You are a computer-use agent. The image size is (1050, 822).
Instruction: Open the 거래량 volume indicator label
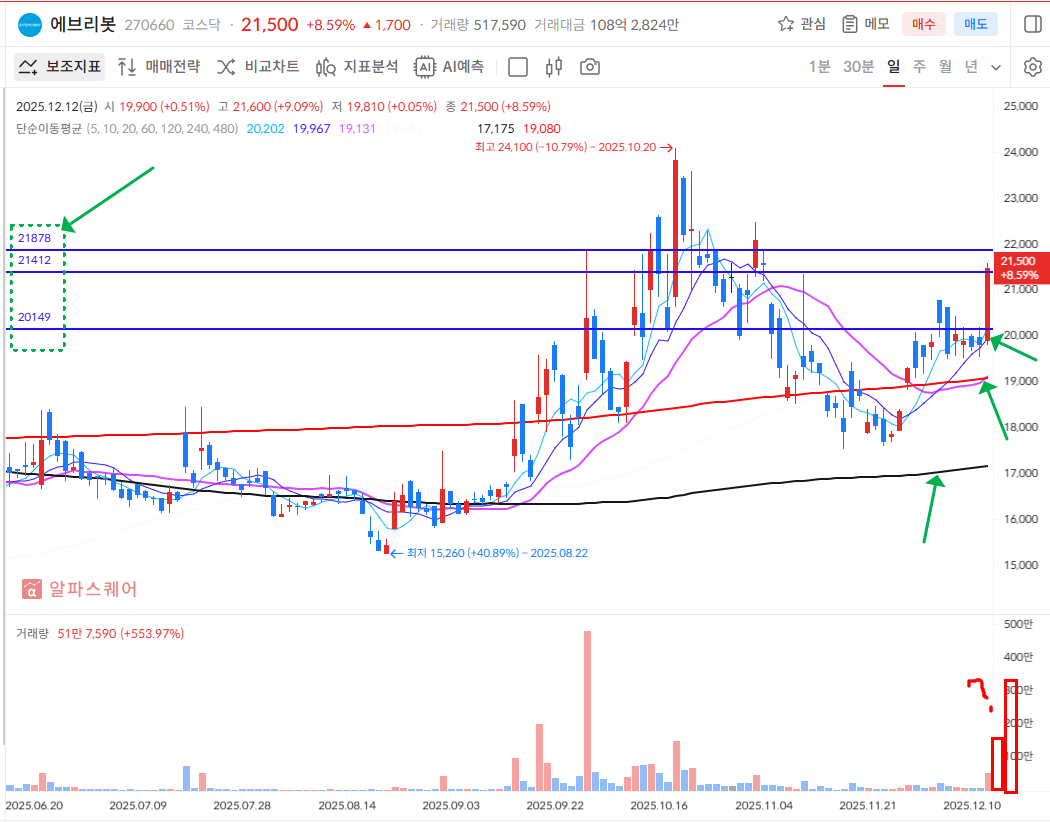click(x=32, y=633)
